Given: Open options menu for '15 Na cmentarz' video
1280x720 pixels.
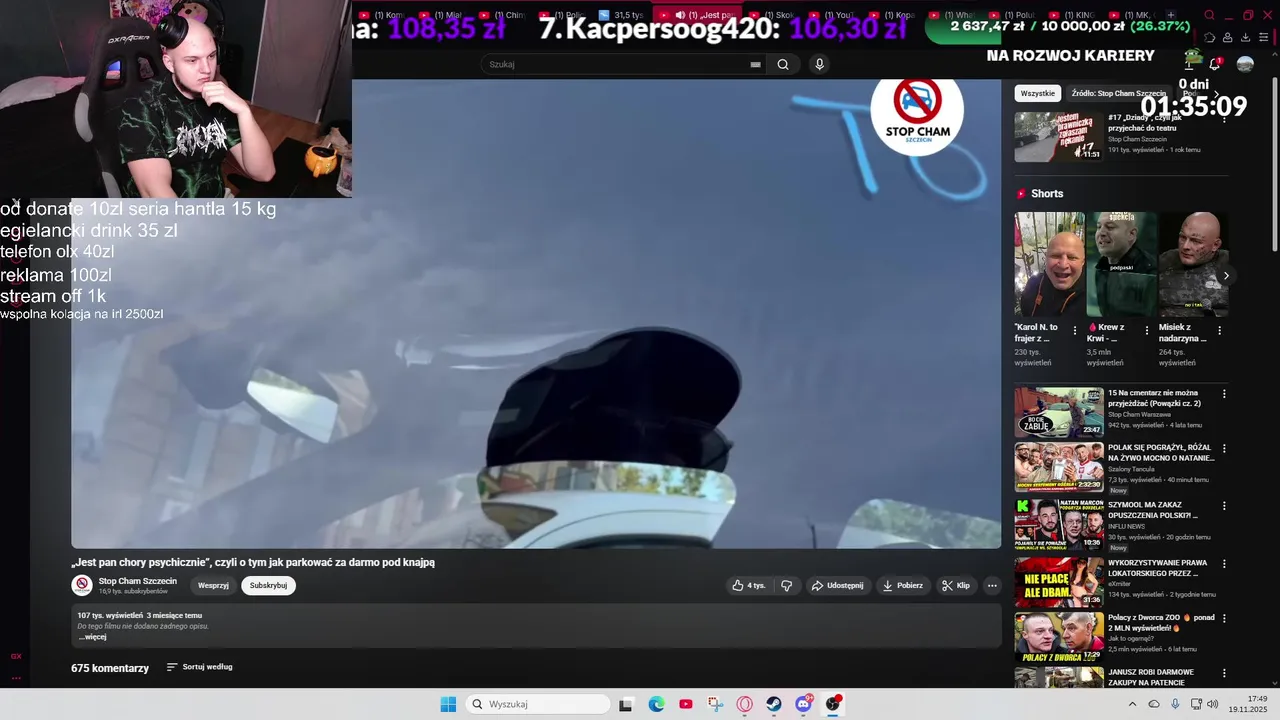Looking at the screenshot, I should click(1224, 394).
